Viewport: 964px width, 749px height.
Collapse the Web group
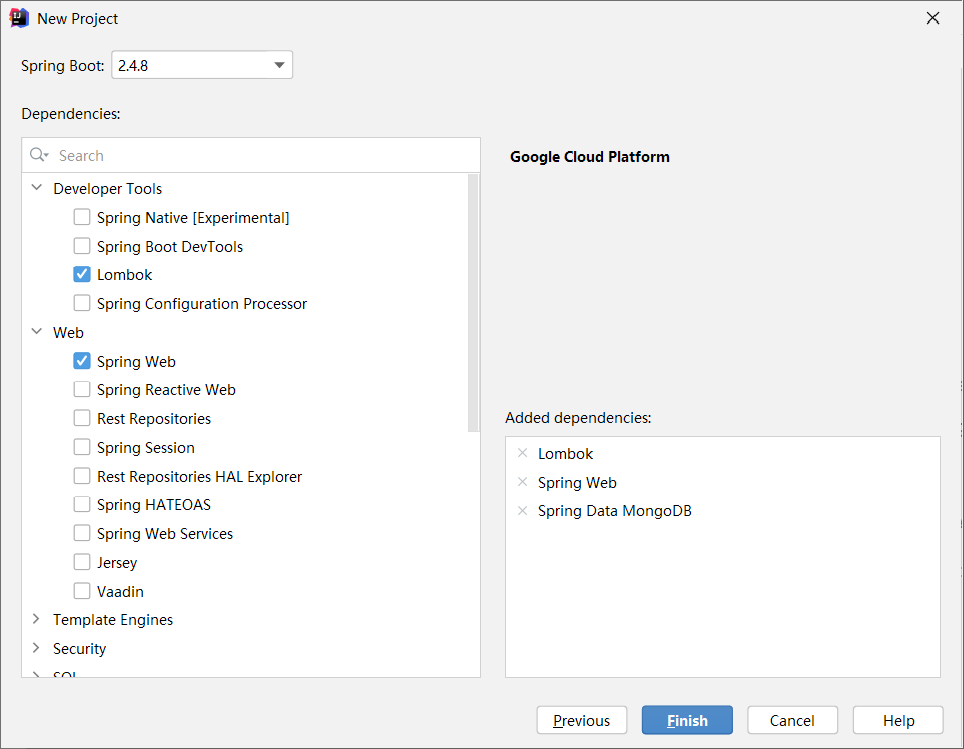pos(37,331)
